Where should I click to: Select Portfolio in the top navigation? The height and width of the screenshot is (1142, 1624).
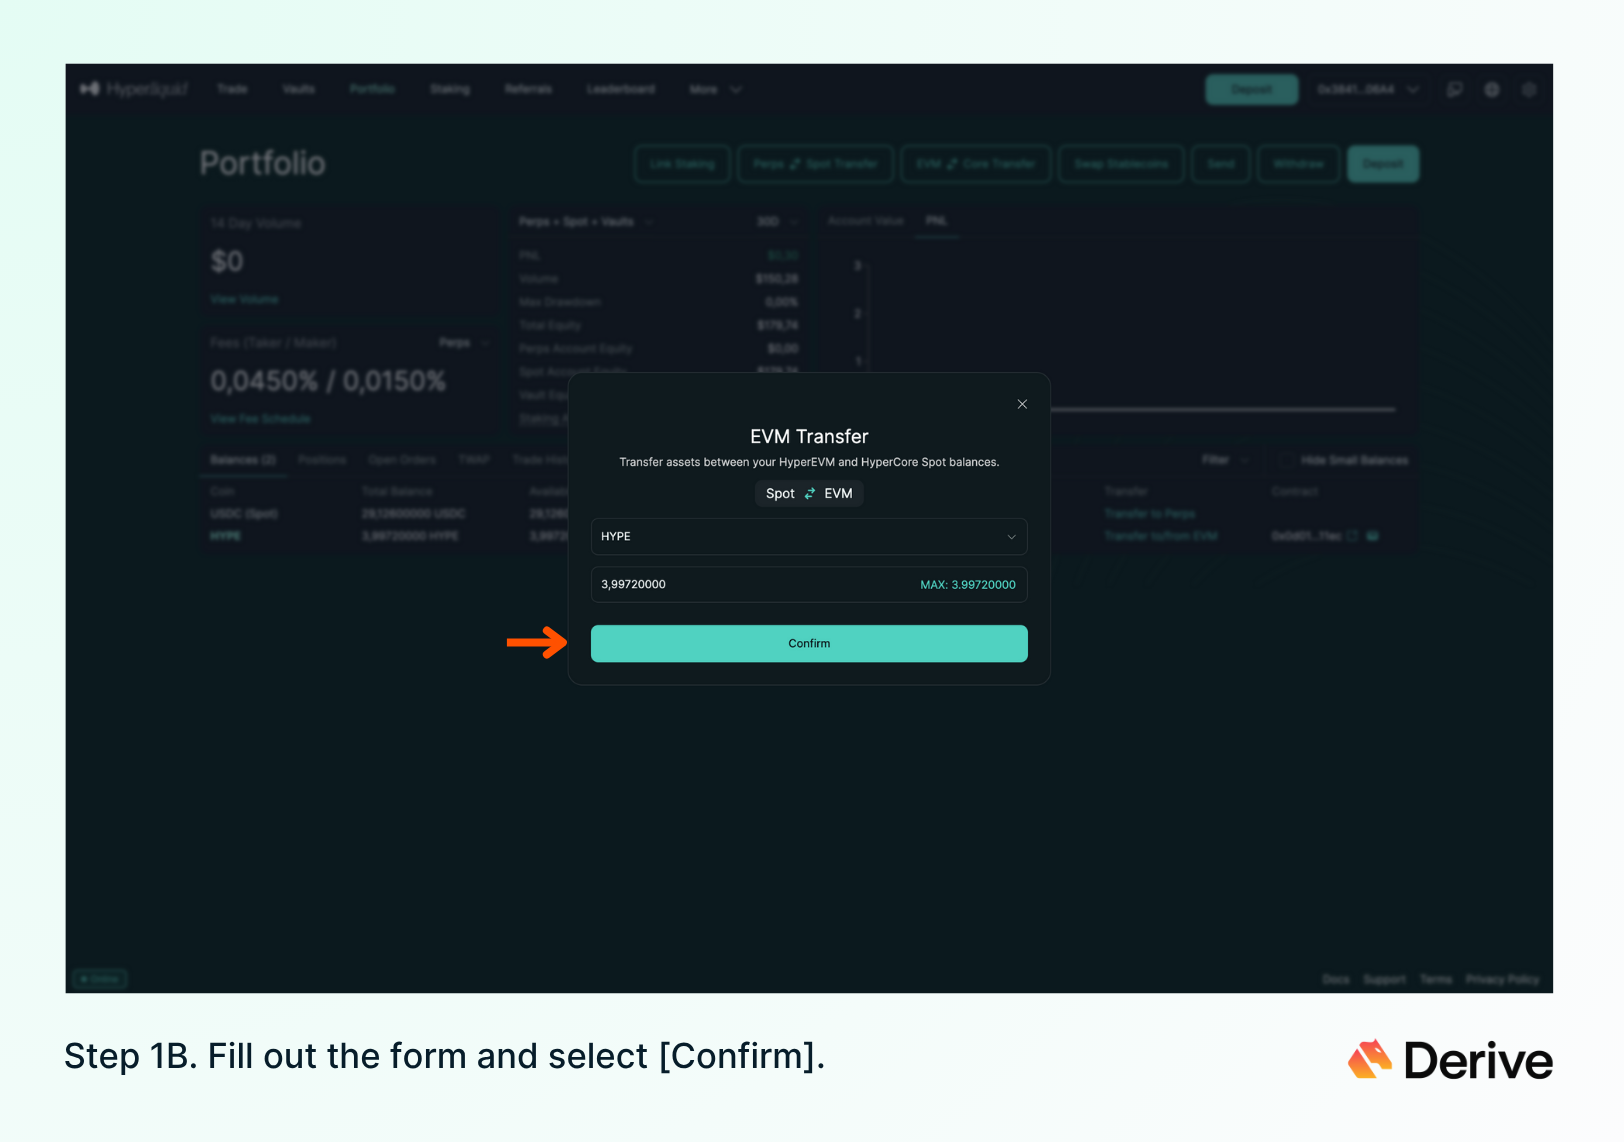372,89
